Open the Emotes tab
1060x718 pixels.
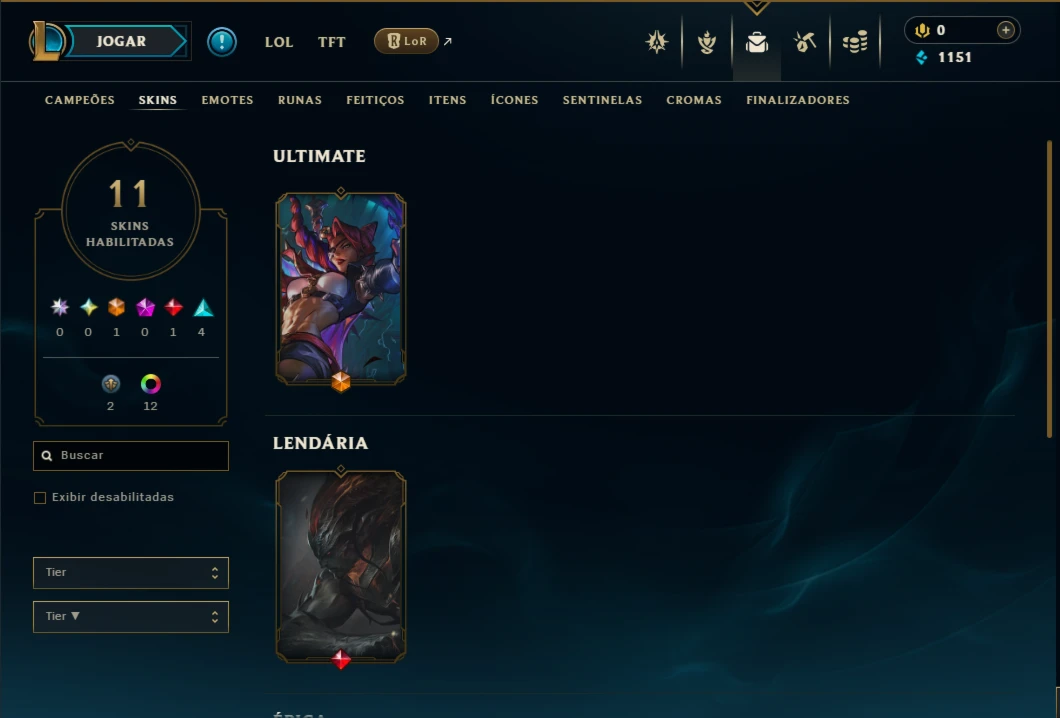(227, 100)
